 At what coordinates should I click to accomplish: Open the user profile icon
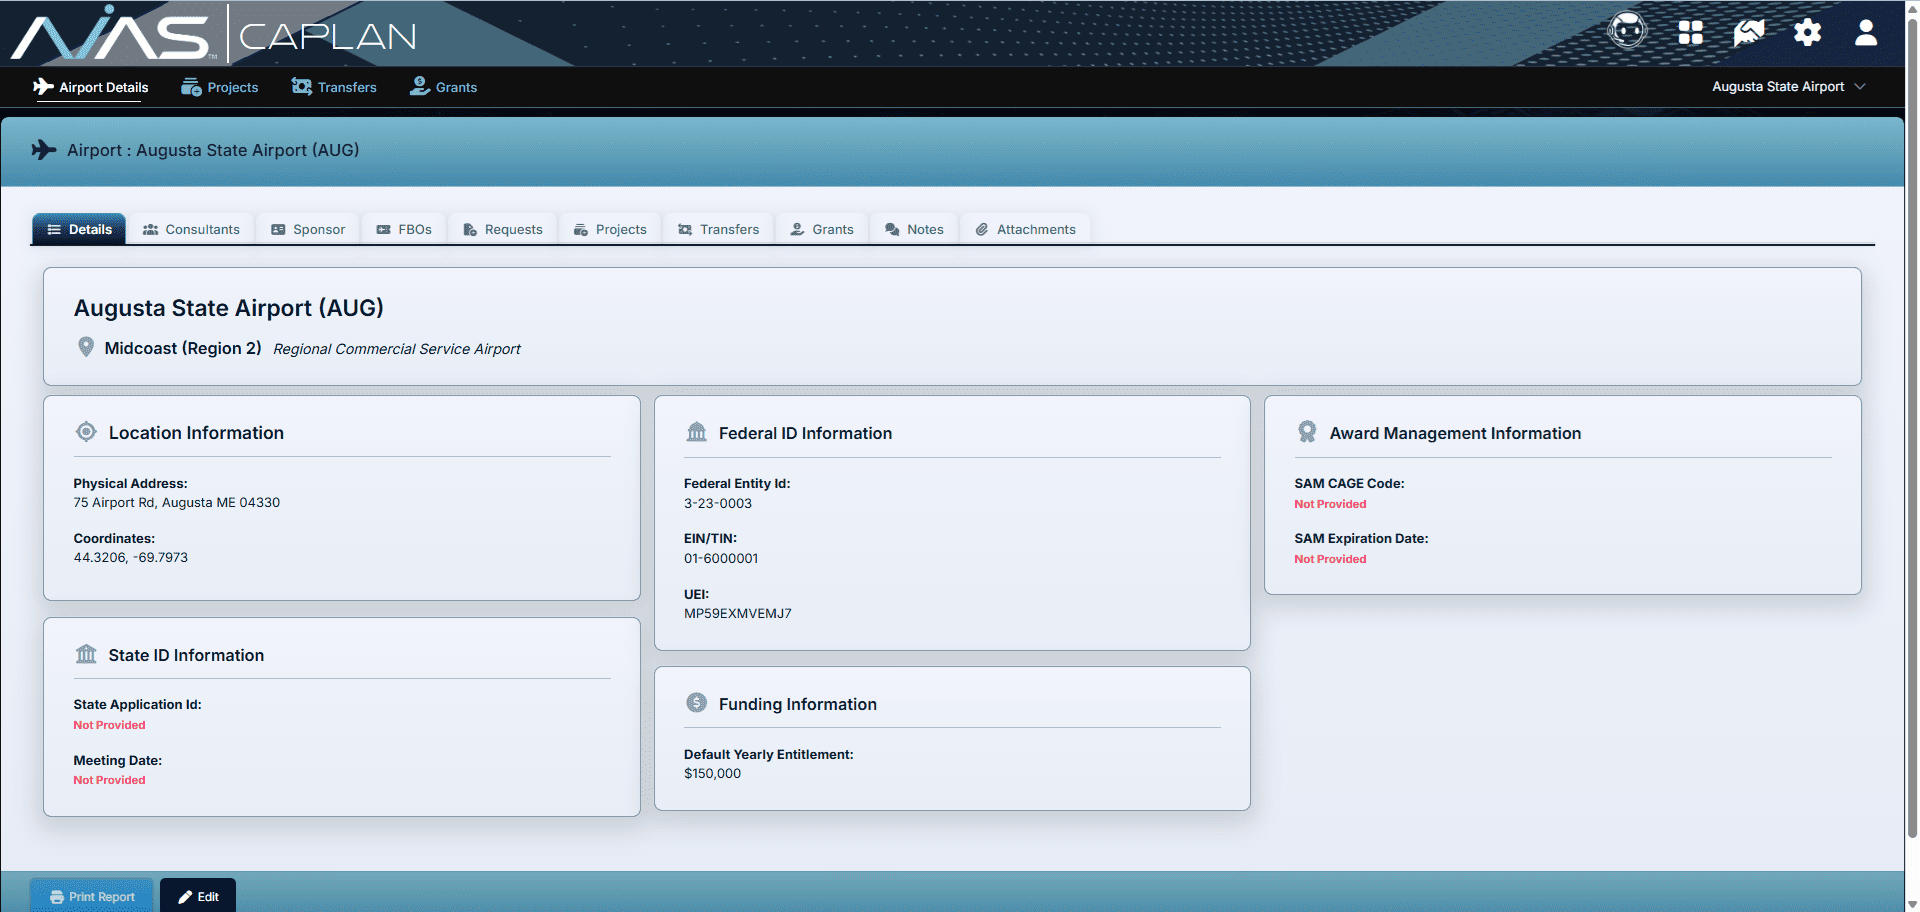(x=1866, y=33)
